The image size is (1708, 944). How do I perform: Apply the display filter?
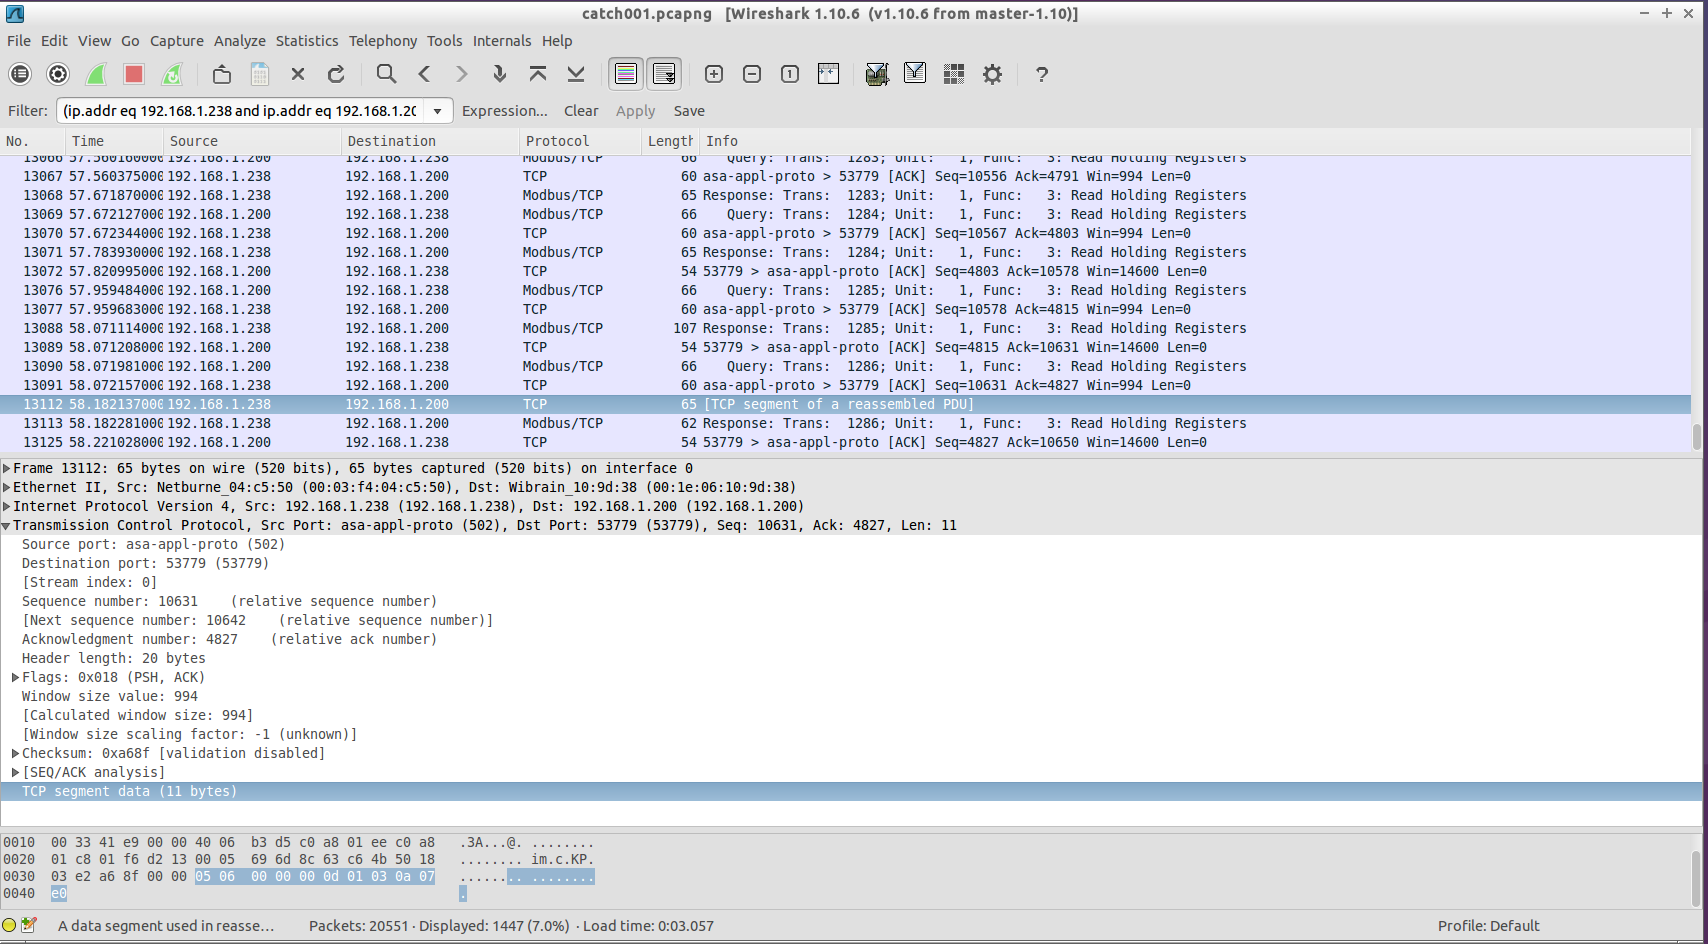pos(636,111)
